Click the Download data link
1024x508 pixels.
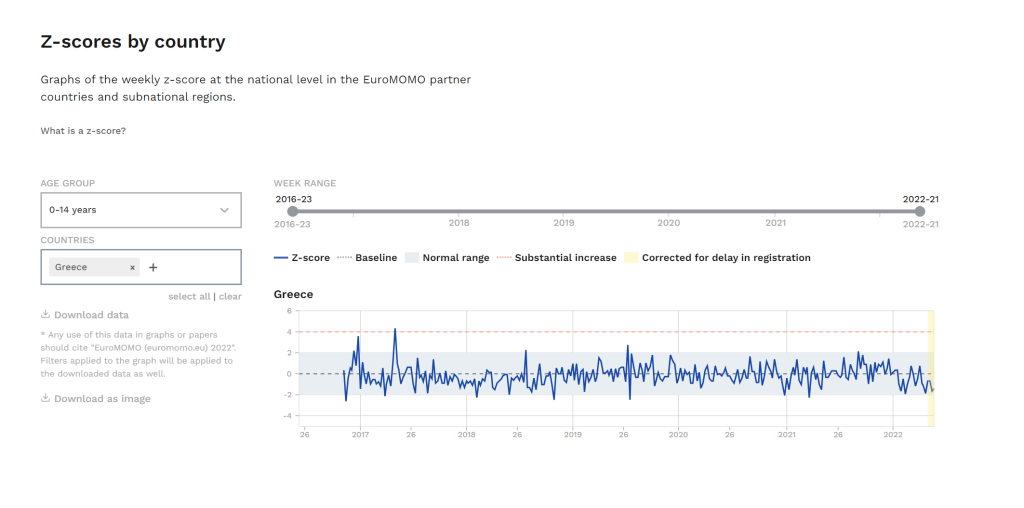coord(91,315)
